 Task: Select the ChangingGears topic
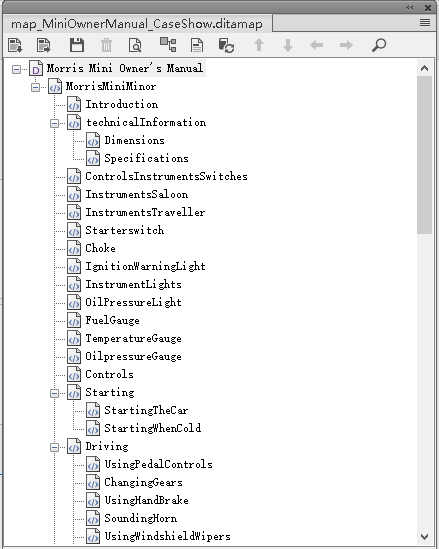coord(144,482)
